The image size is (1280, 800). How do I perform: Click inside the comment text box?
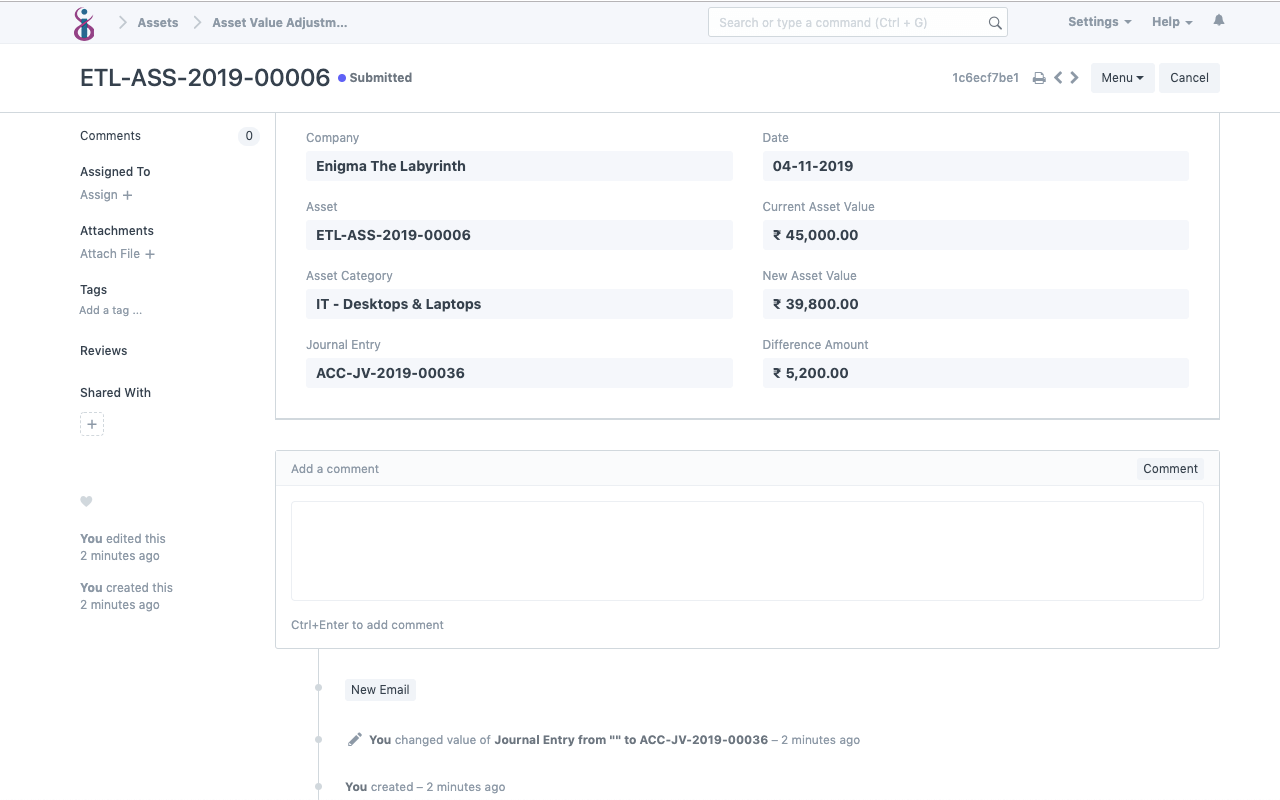[747, 550]
